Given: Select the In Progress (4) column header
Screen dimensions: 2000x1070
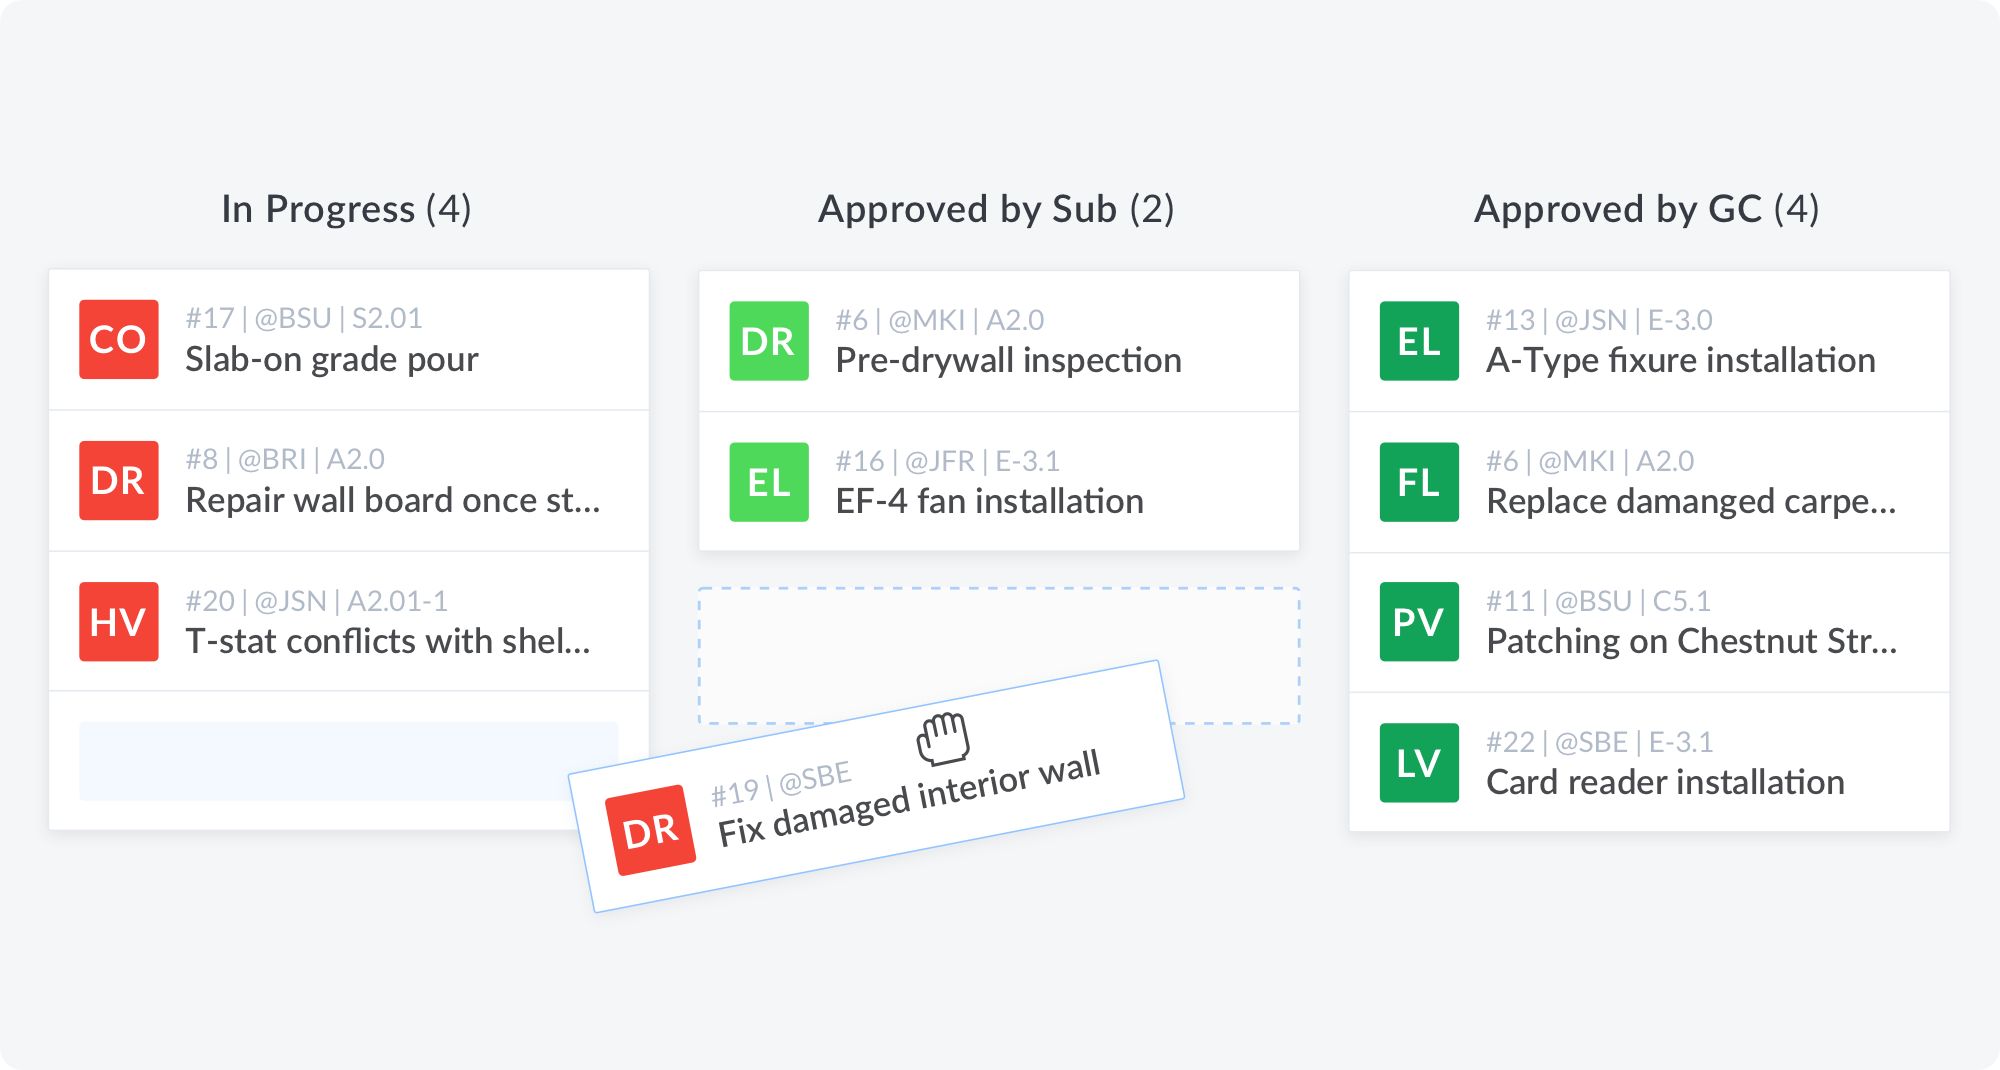Looking at the screenshot, I should (346, 209).
